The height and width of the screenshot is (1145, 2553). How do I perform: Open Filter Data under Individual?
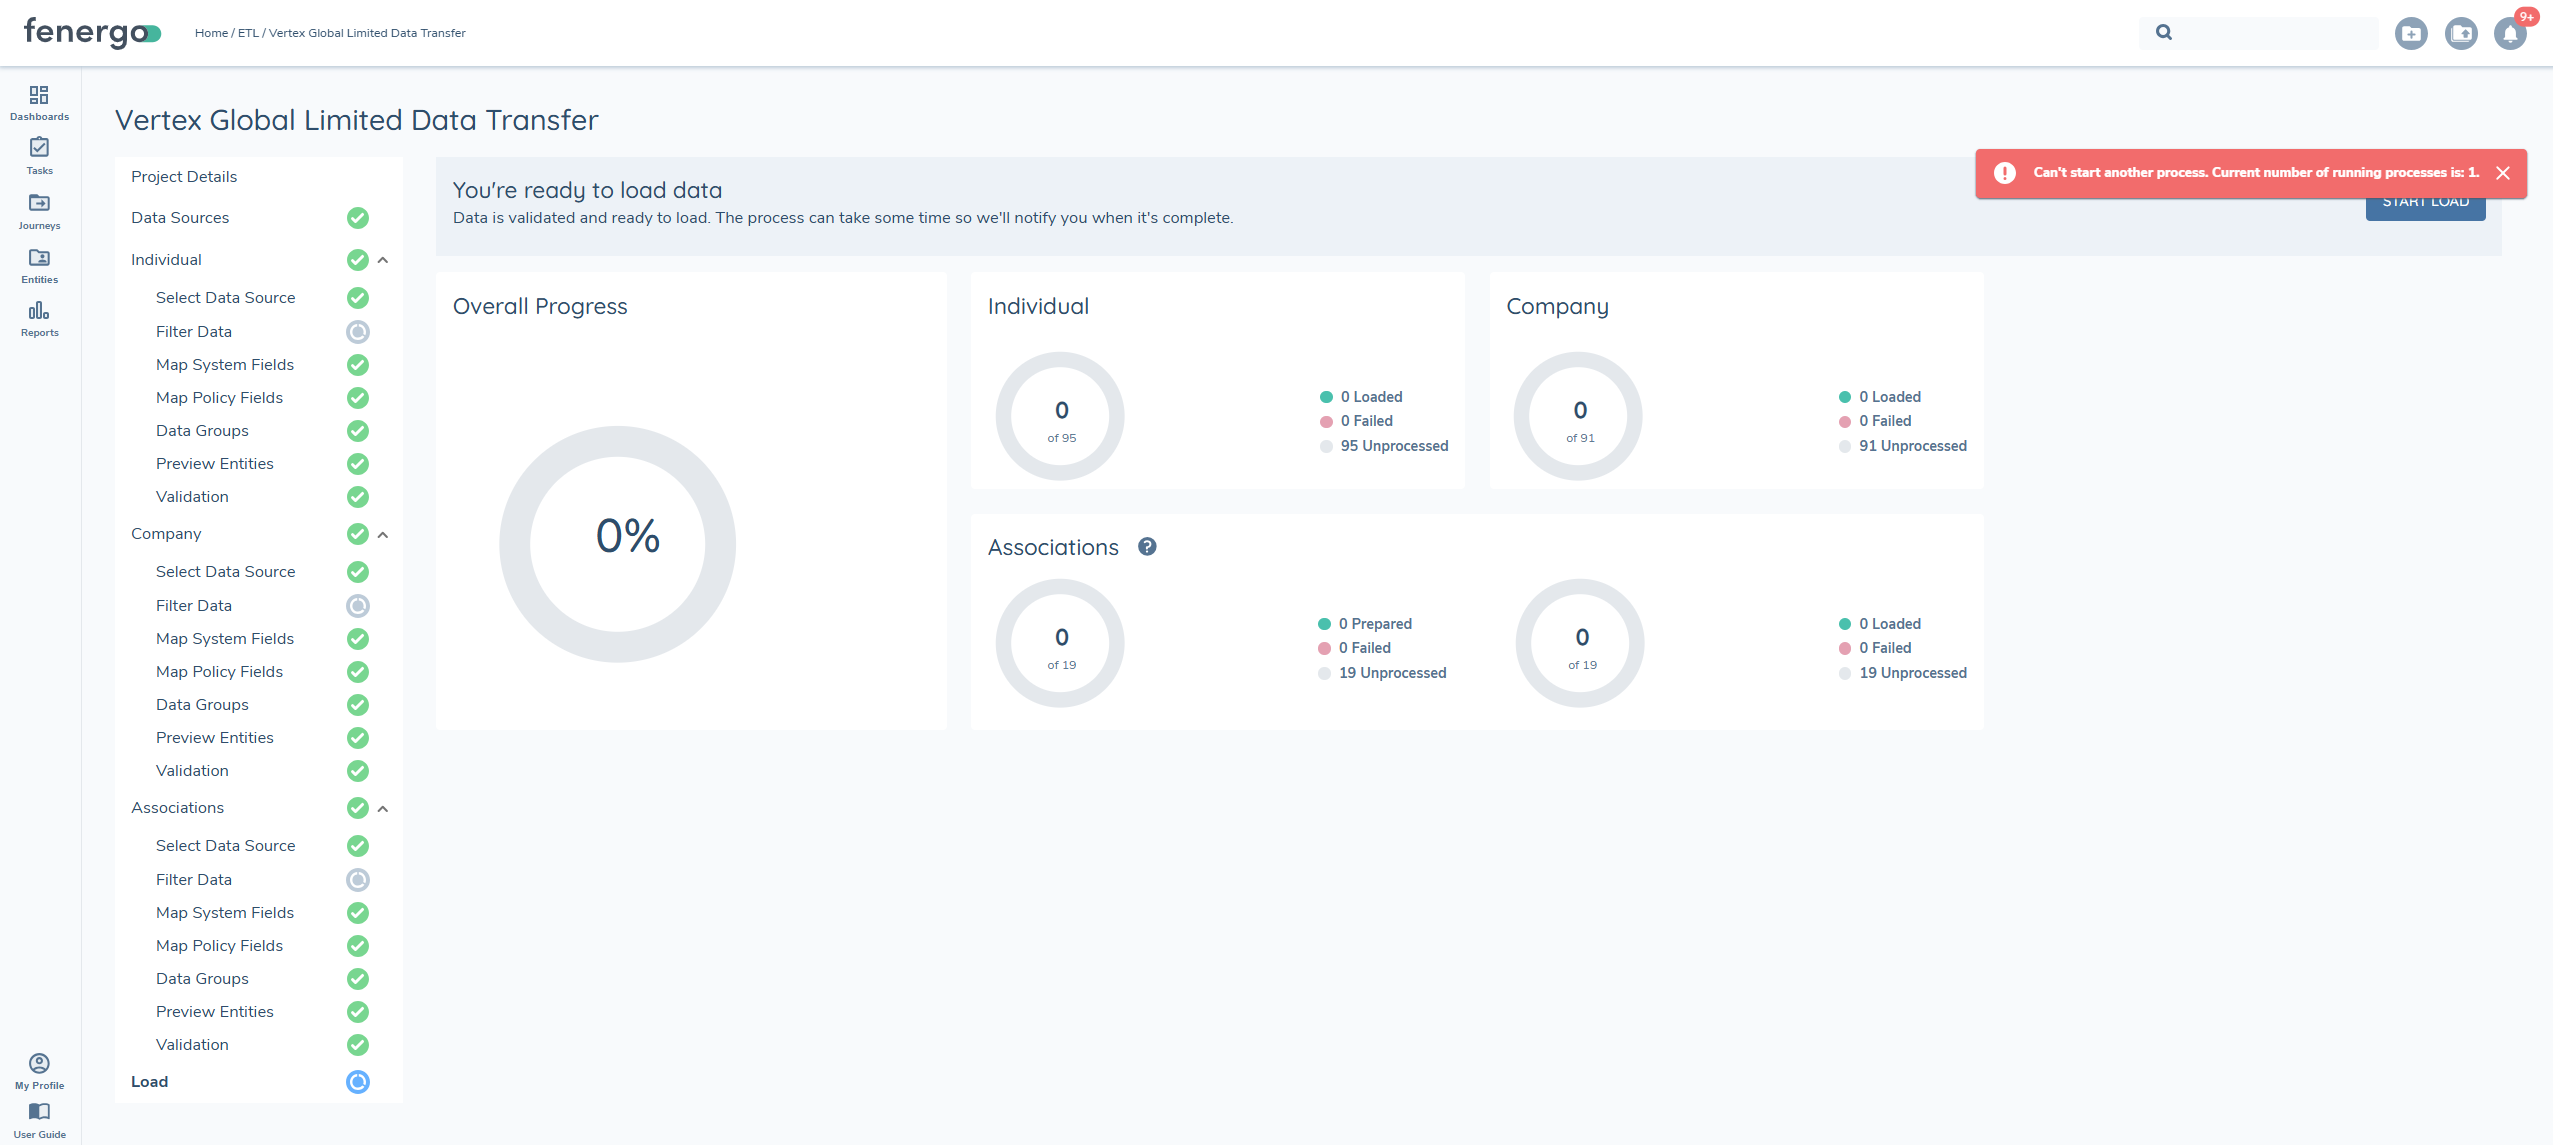(x=194, y=332)
